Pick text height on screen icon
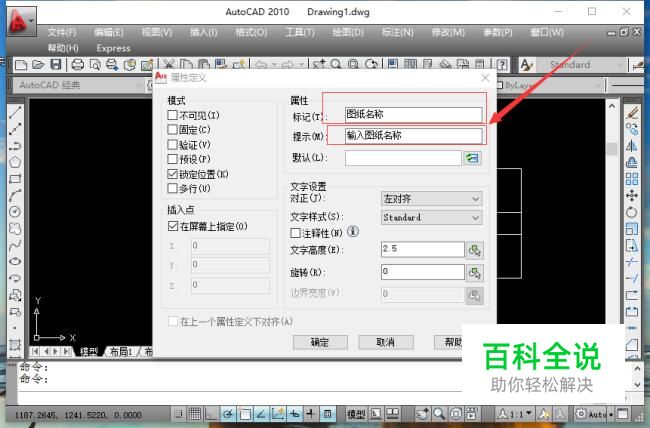Image resolution: width=650 pixels, height=428 pixels. [x=475, y=250]
